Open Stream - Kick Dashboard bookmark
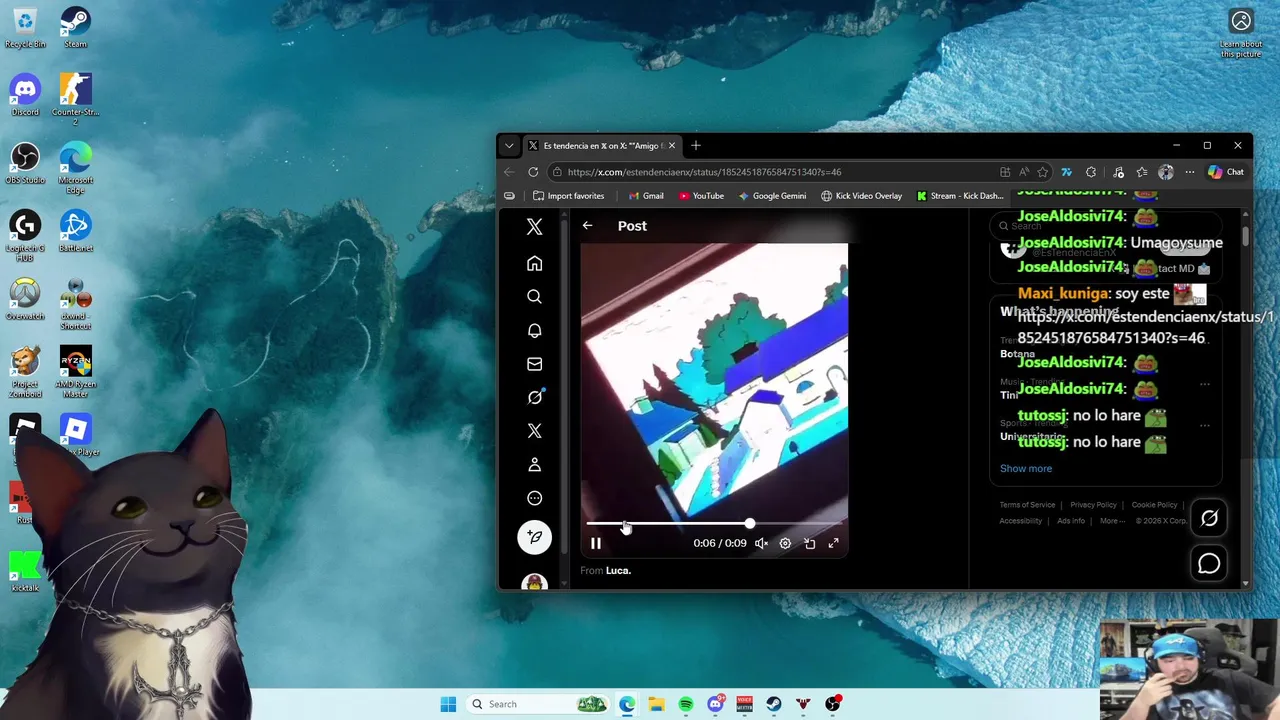The image size is (1280, 720). pos(960,196)
